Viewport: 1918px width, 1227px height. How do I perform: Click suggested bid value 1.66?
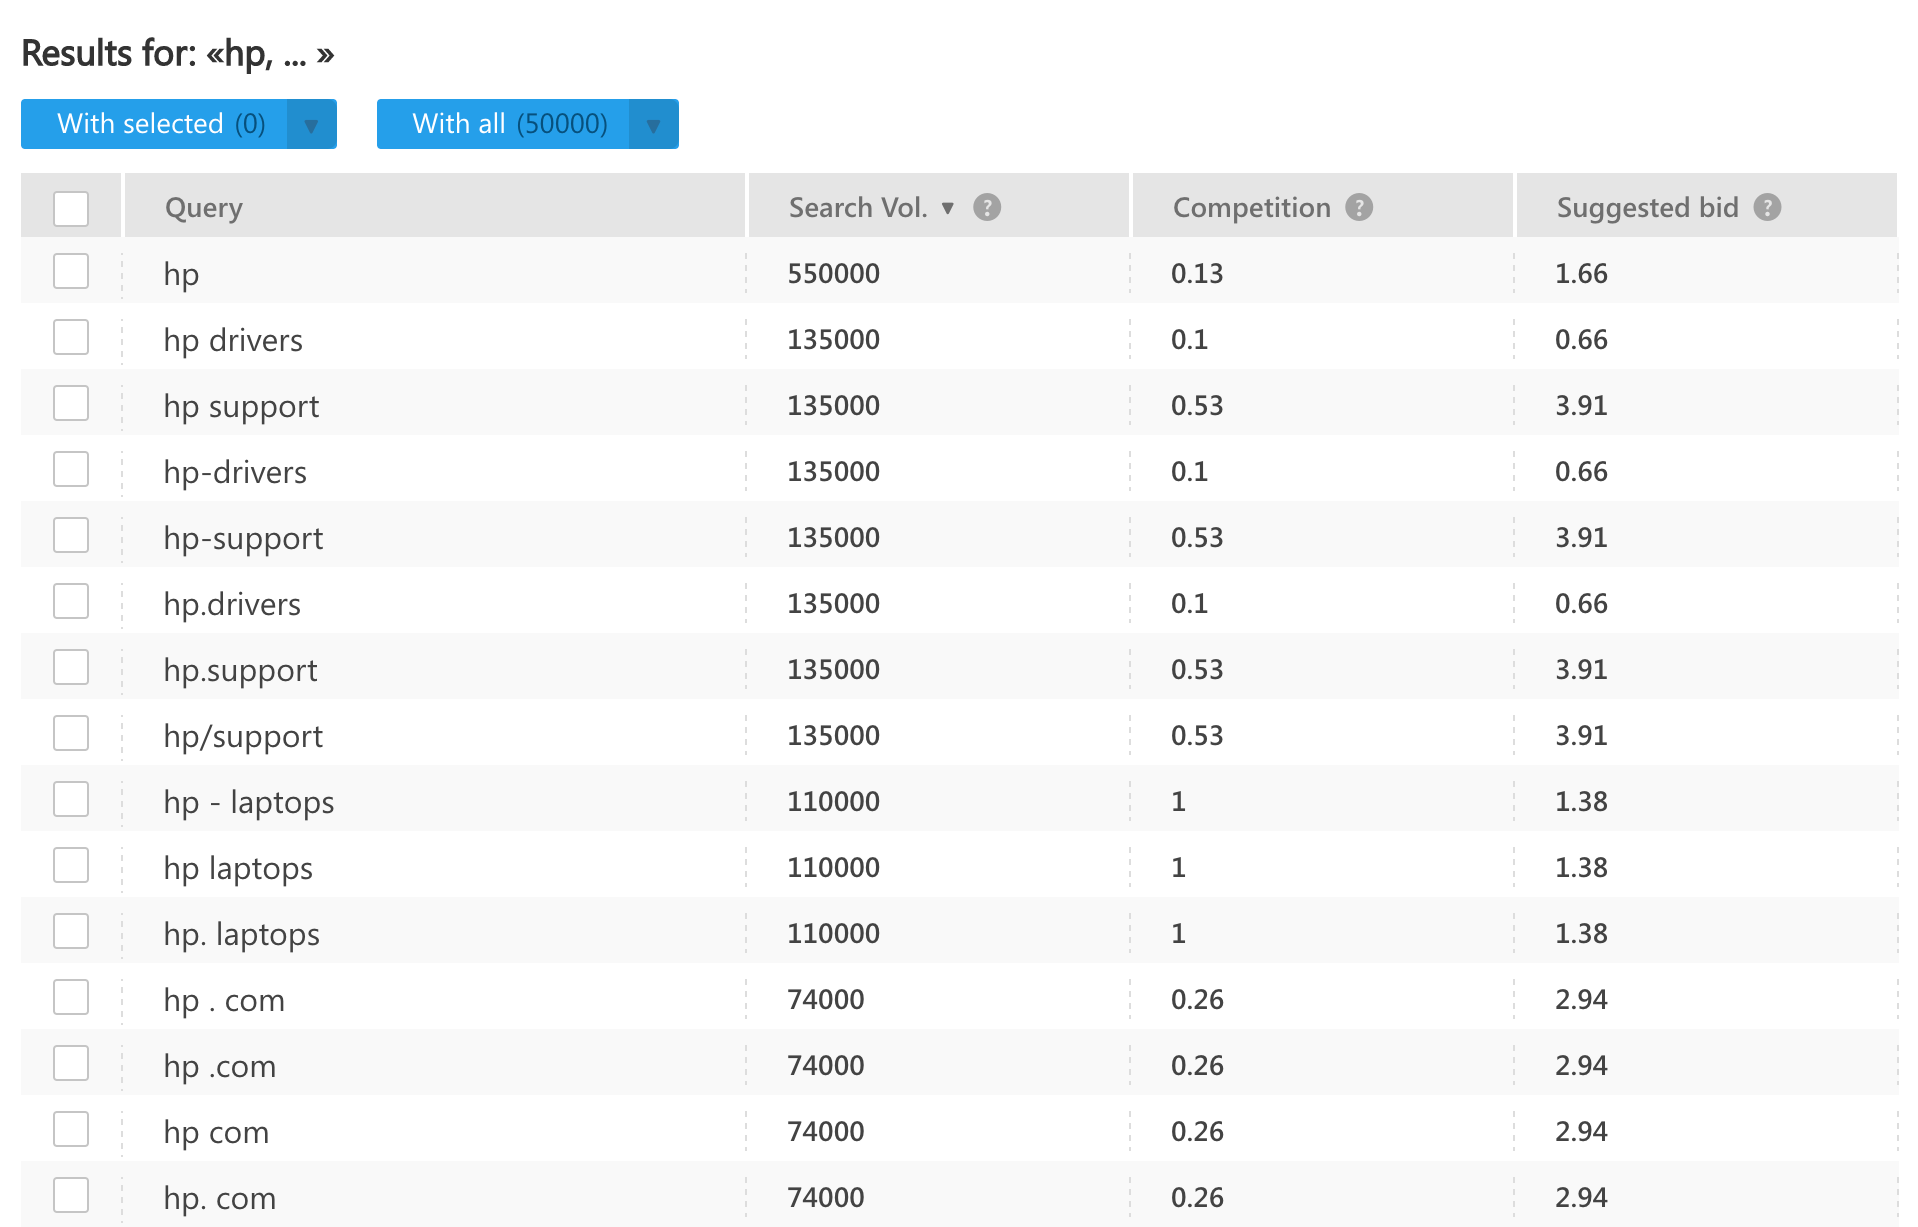1581,273
